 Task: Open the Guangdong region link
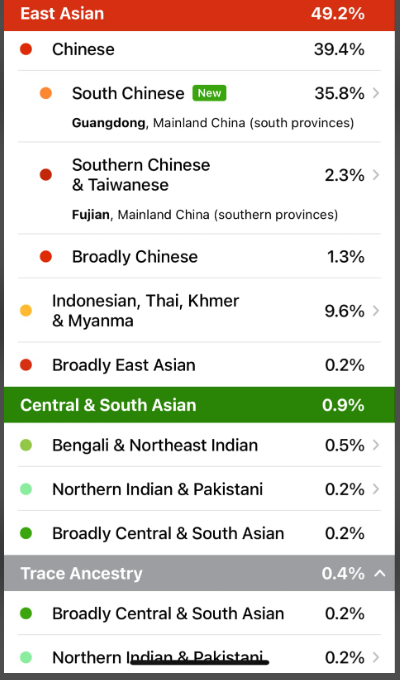108,123
